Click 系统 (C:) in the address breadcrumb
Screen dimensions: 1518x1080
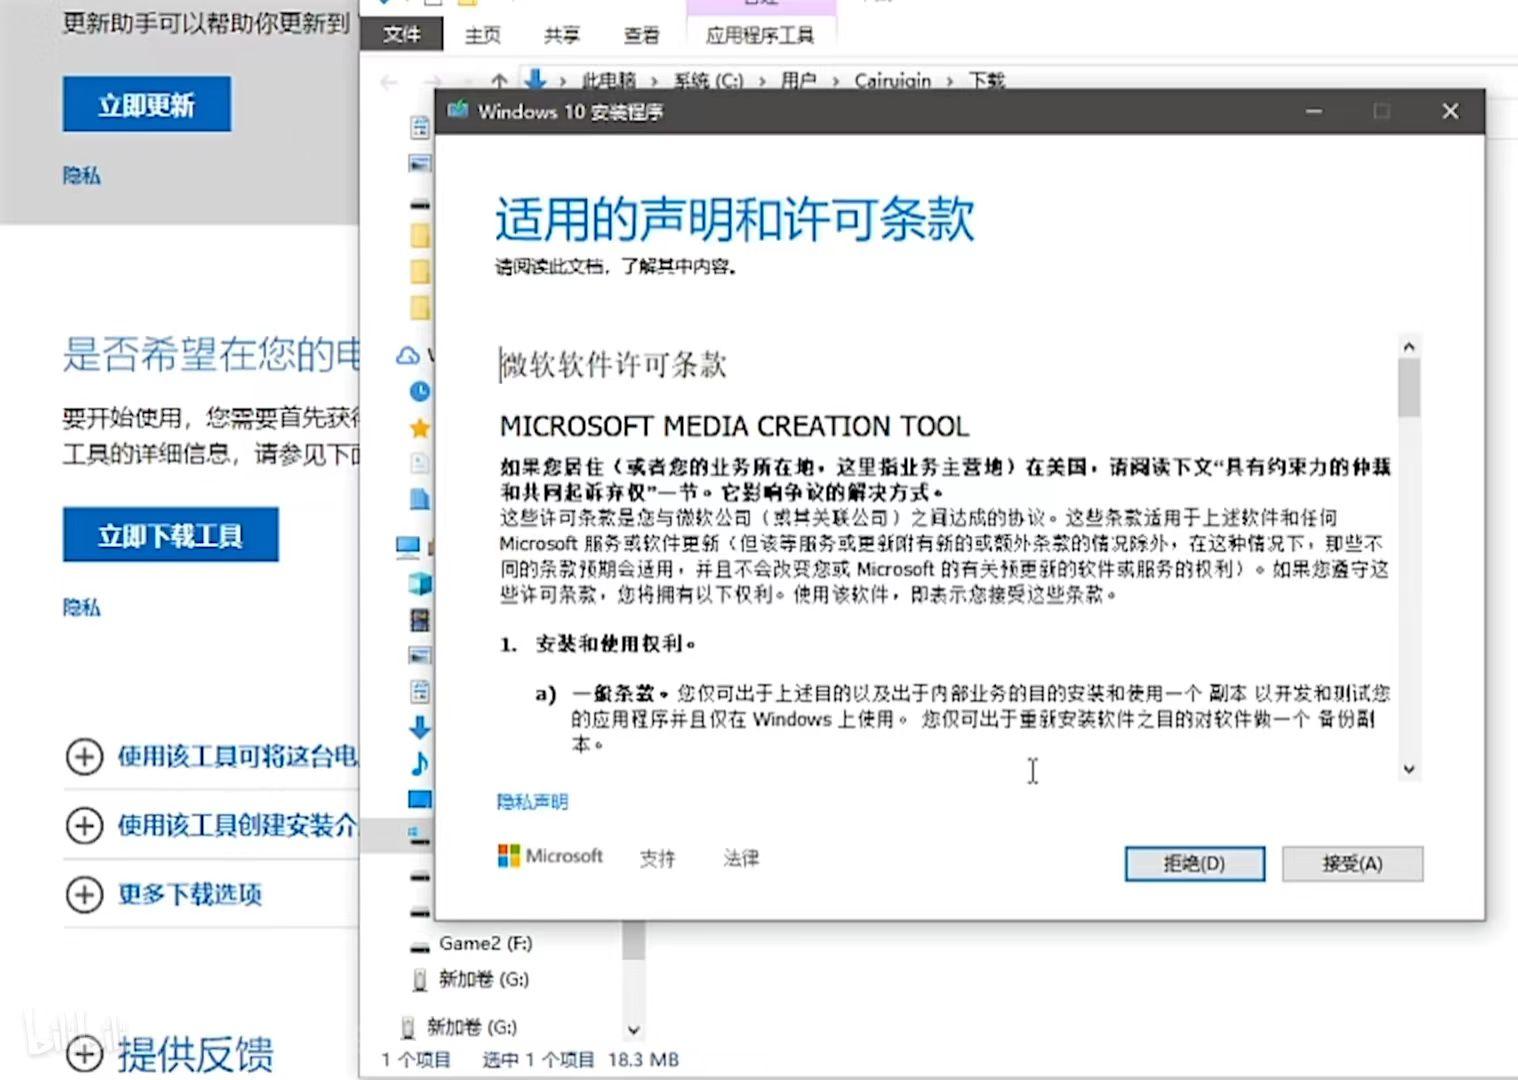708,81
